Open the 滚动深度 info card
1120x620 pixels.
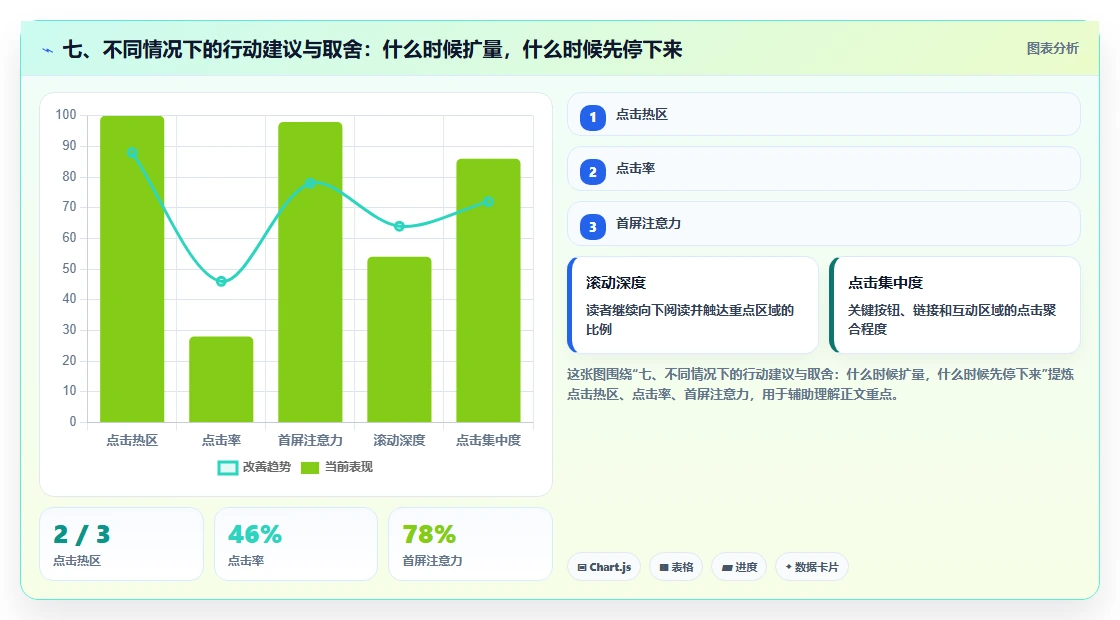pos(692,305)
